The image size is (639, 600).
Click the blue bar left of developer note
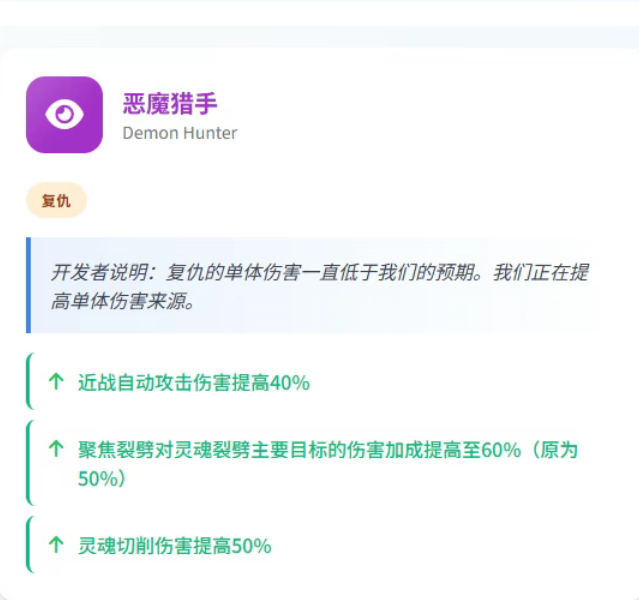[x=29, y=285]
